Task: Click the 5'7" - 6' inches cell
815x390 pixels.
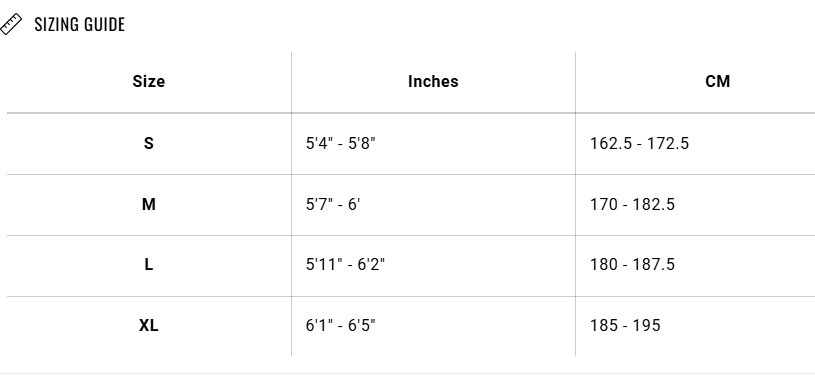Action: pos(333,204)
